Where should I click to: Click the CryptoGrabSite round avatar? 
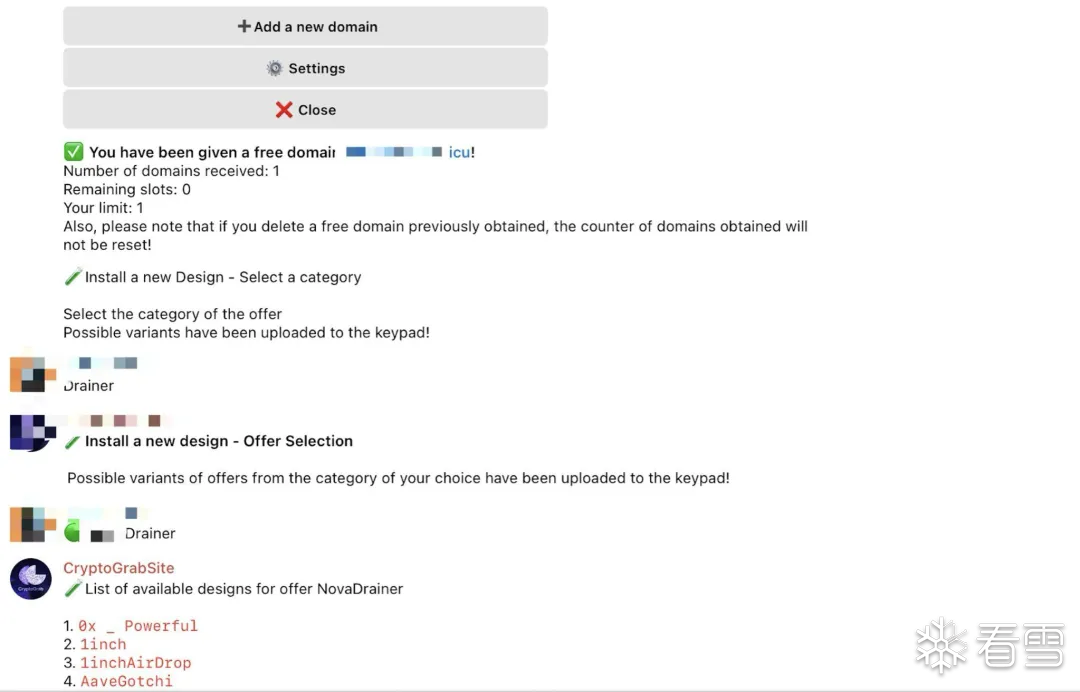31,579
